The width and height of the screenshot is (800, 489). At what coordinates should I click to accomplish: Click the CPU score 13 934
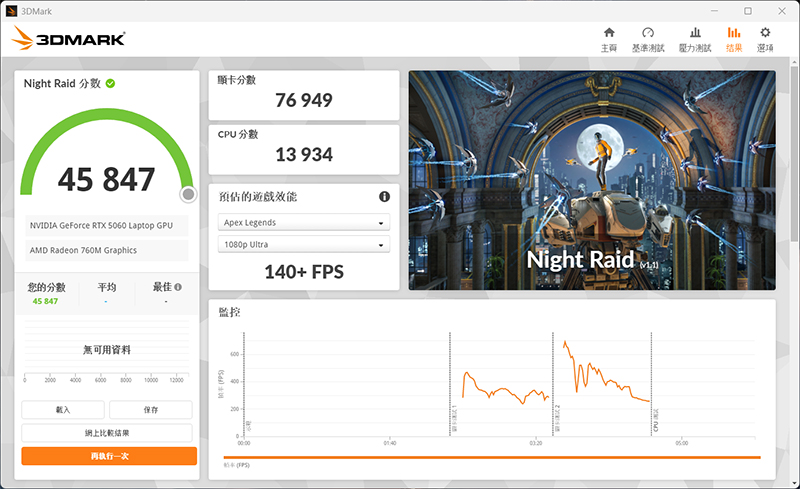coord(304,155)
